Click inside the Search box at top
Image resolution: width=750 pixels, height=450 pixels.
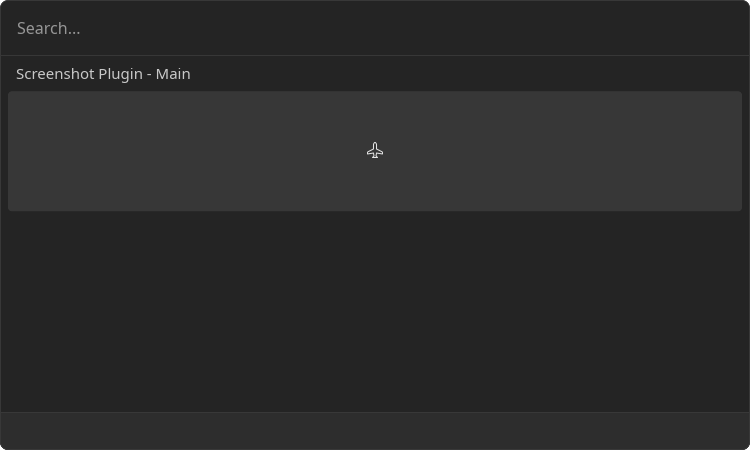pyautogui.click(x=375, y=28)
